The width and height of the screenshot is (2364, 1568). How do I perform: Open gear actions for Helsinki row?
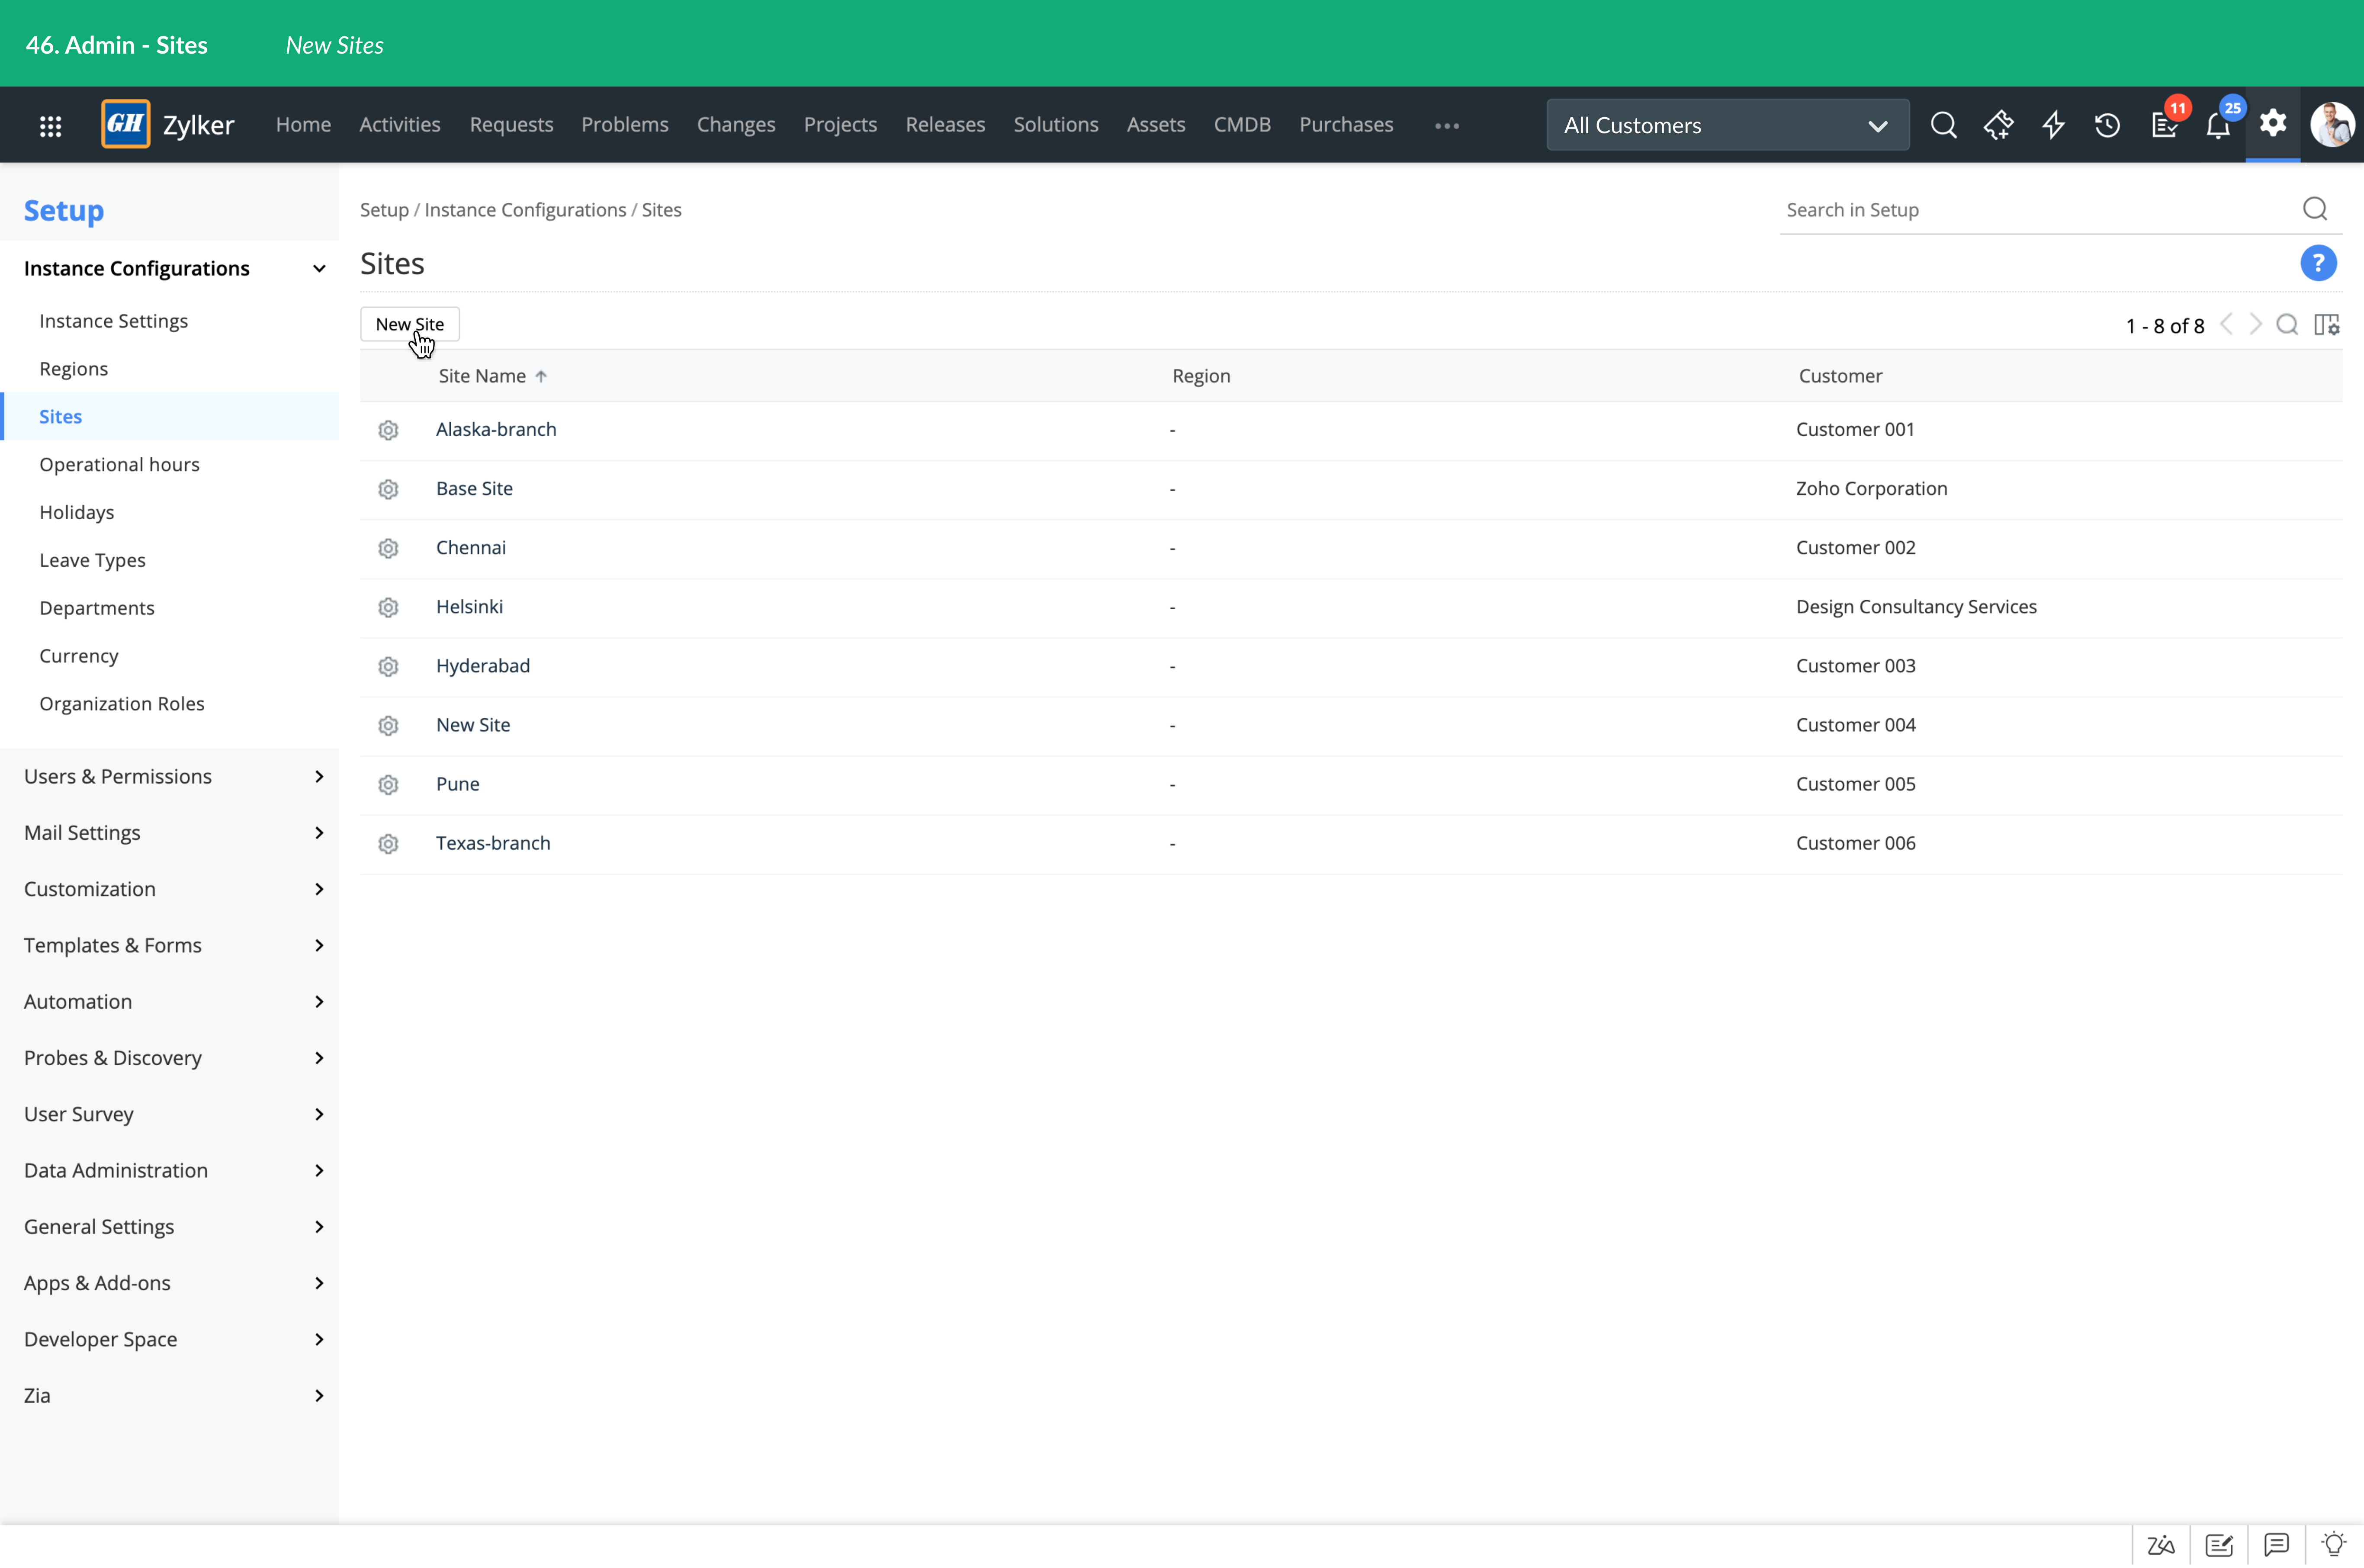[x=388, y=607]
